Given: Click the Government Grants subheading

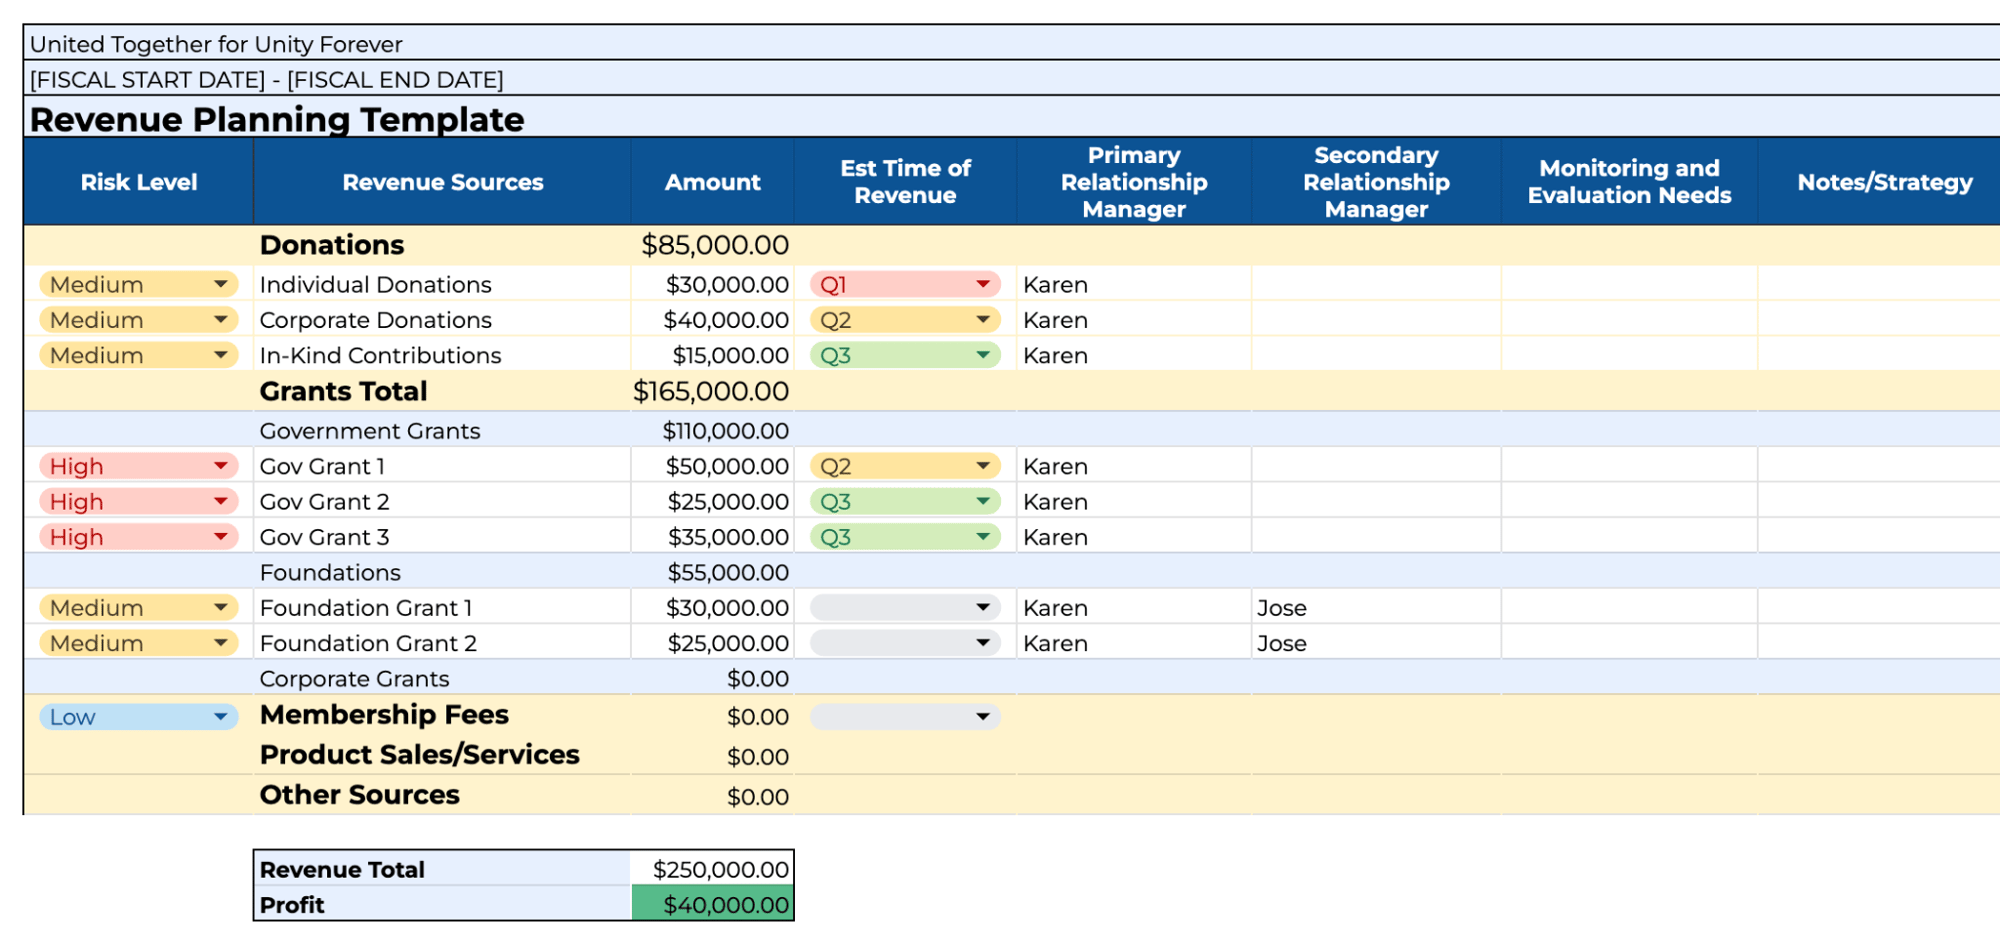Looking at the screenshot, I should tap(370, 431).
